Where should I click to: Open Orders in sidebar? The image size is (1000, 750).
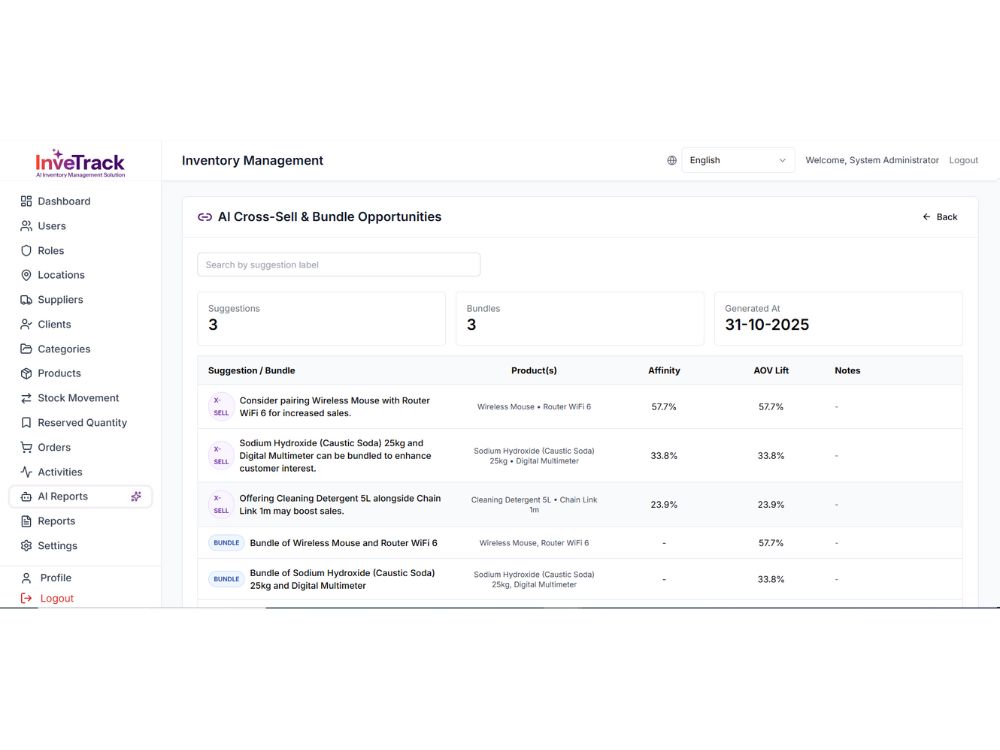(x=54, y=447)
